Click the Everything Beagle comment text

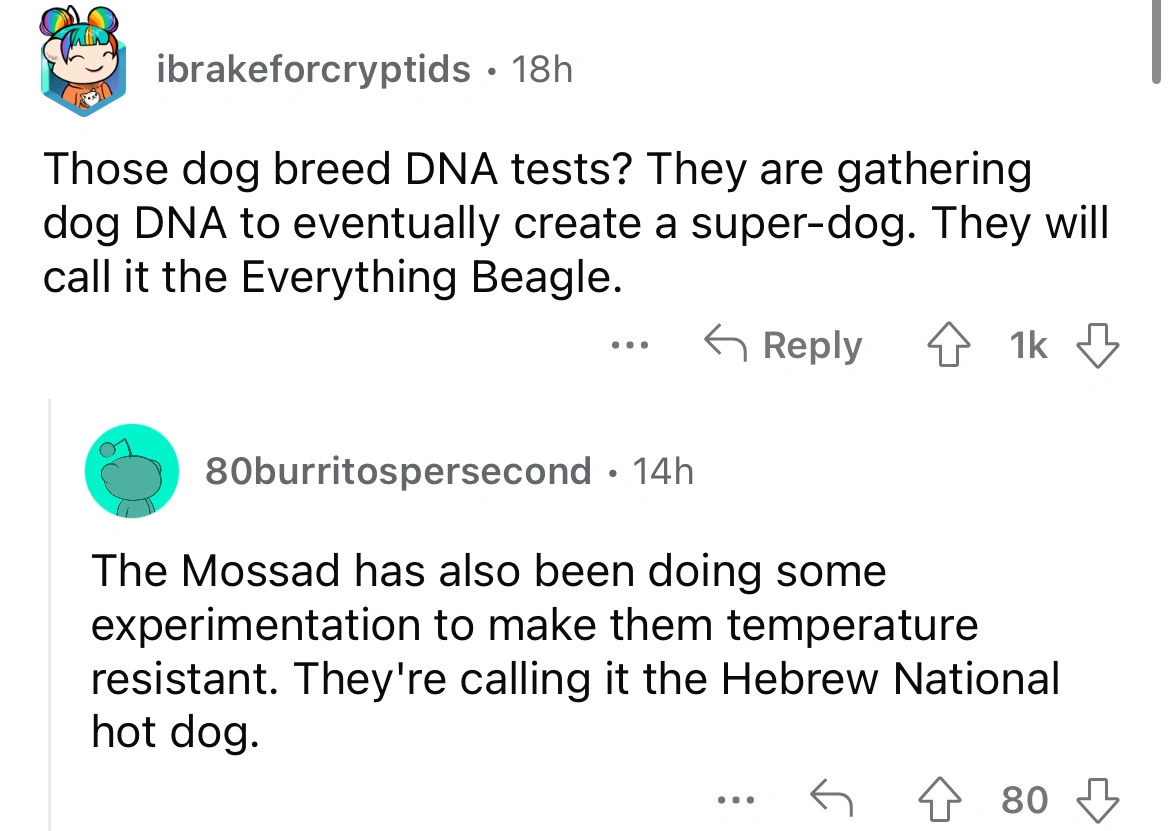(575, 223)
